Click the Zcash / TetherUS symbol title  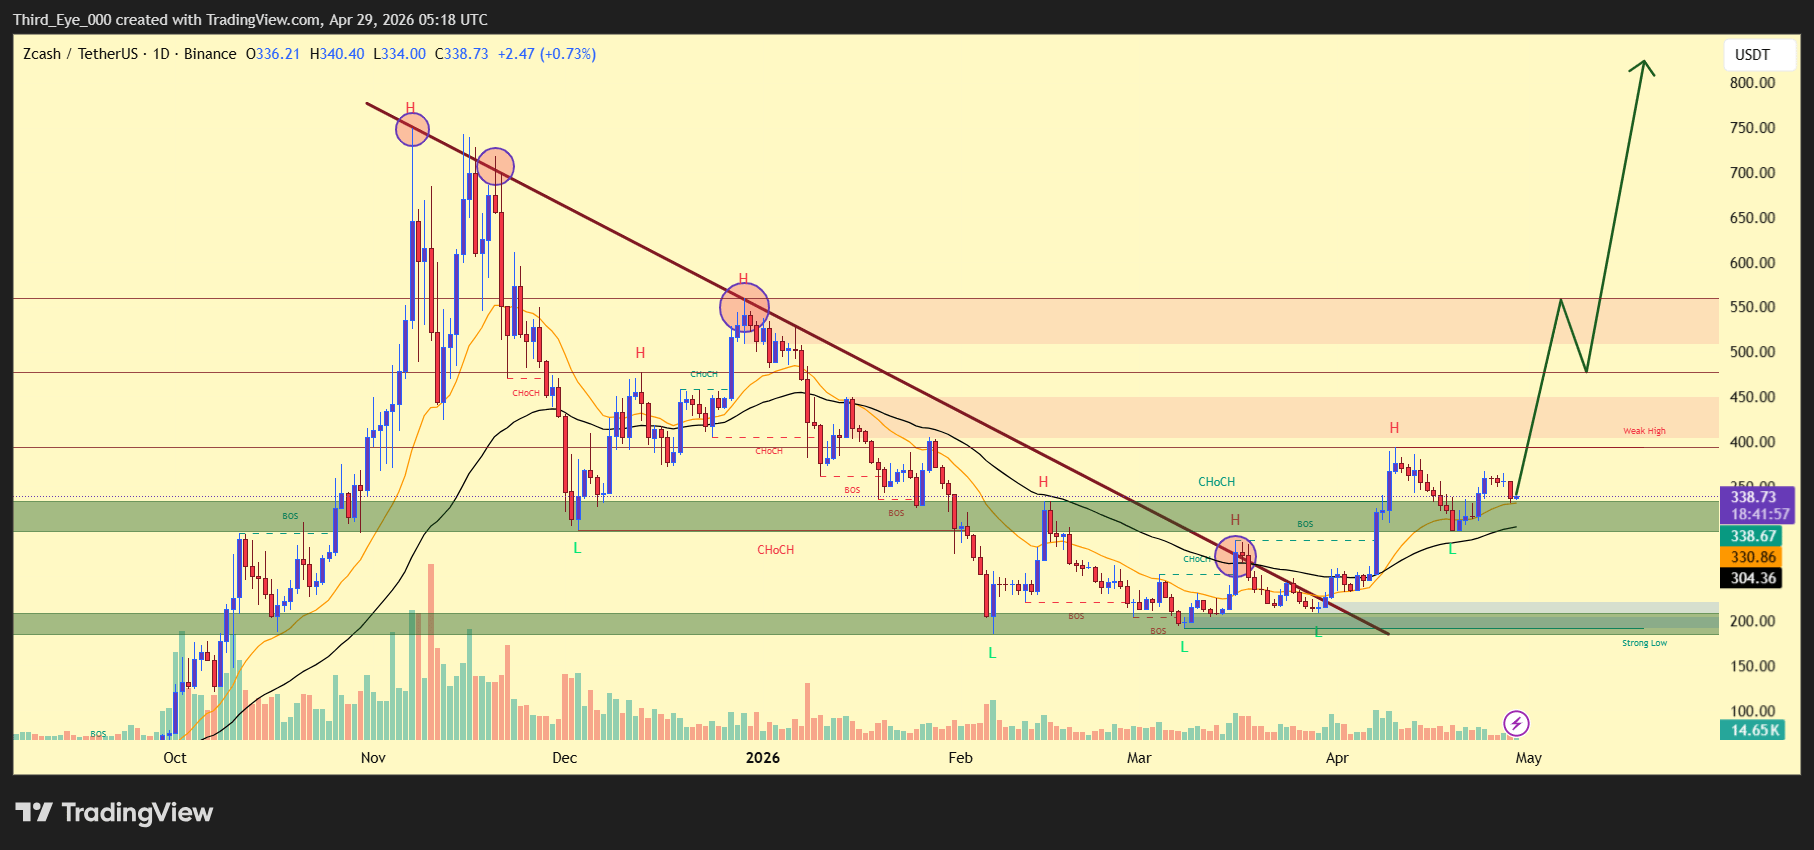pyautogui.click(x=80, y=54)
